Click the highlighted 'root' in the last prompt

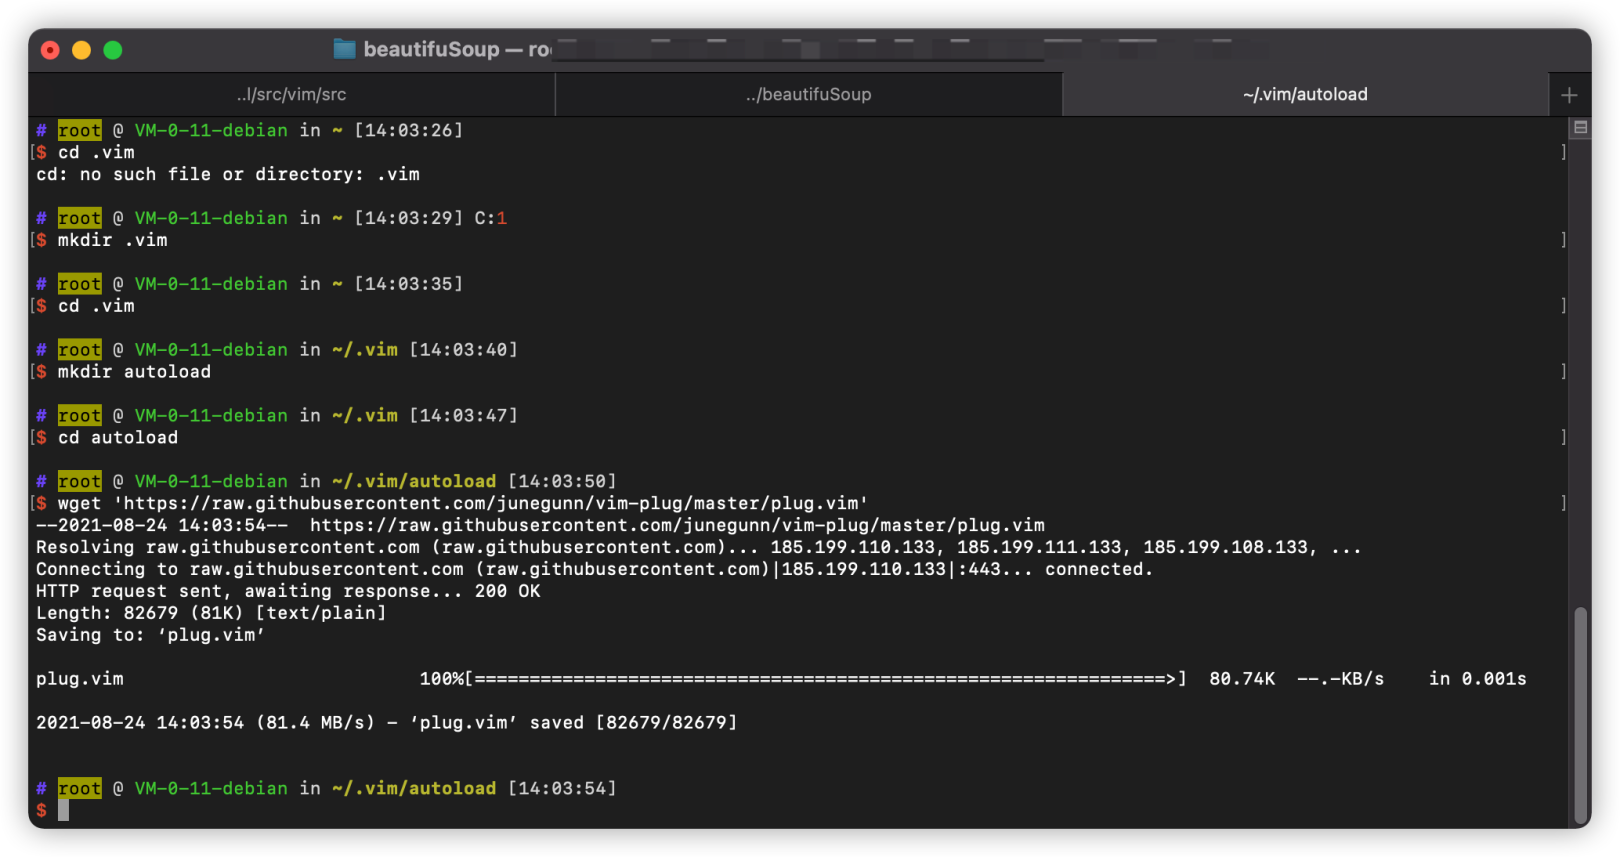coord(79,788)
